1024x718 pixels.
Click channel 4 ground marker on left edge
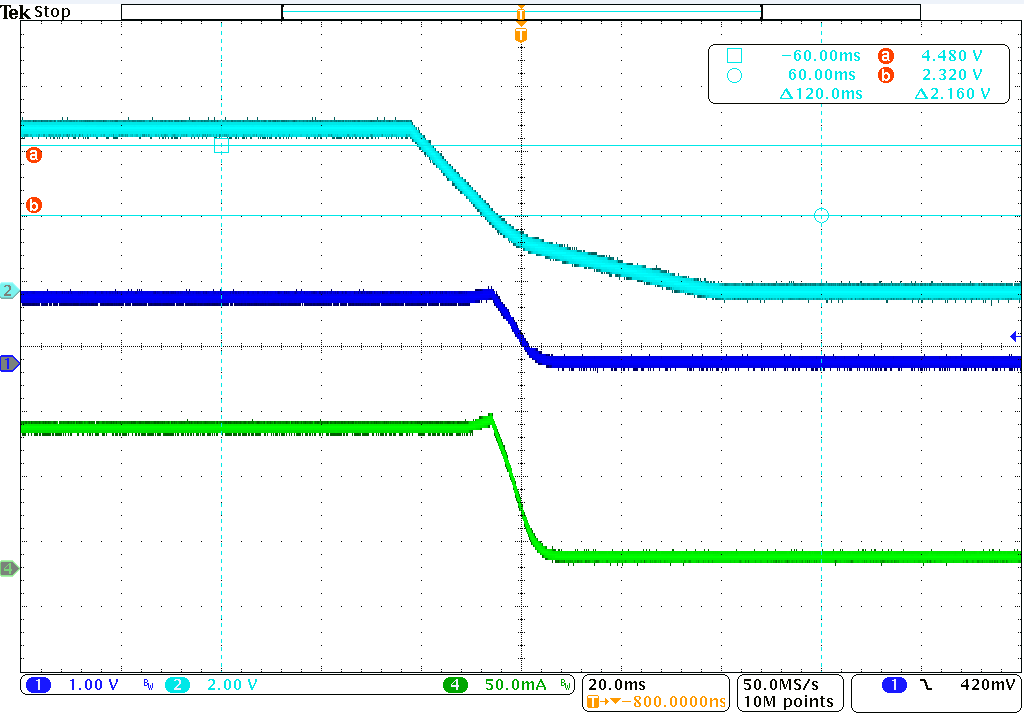click(9, 568)
